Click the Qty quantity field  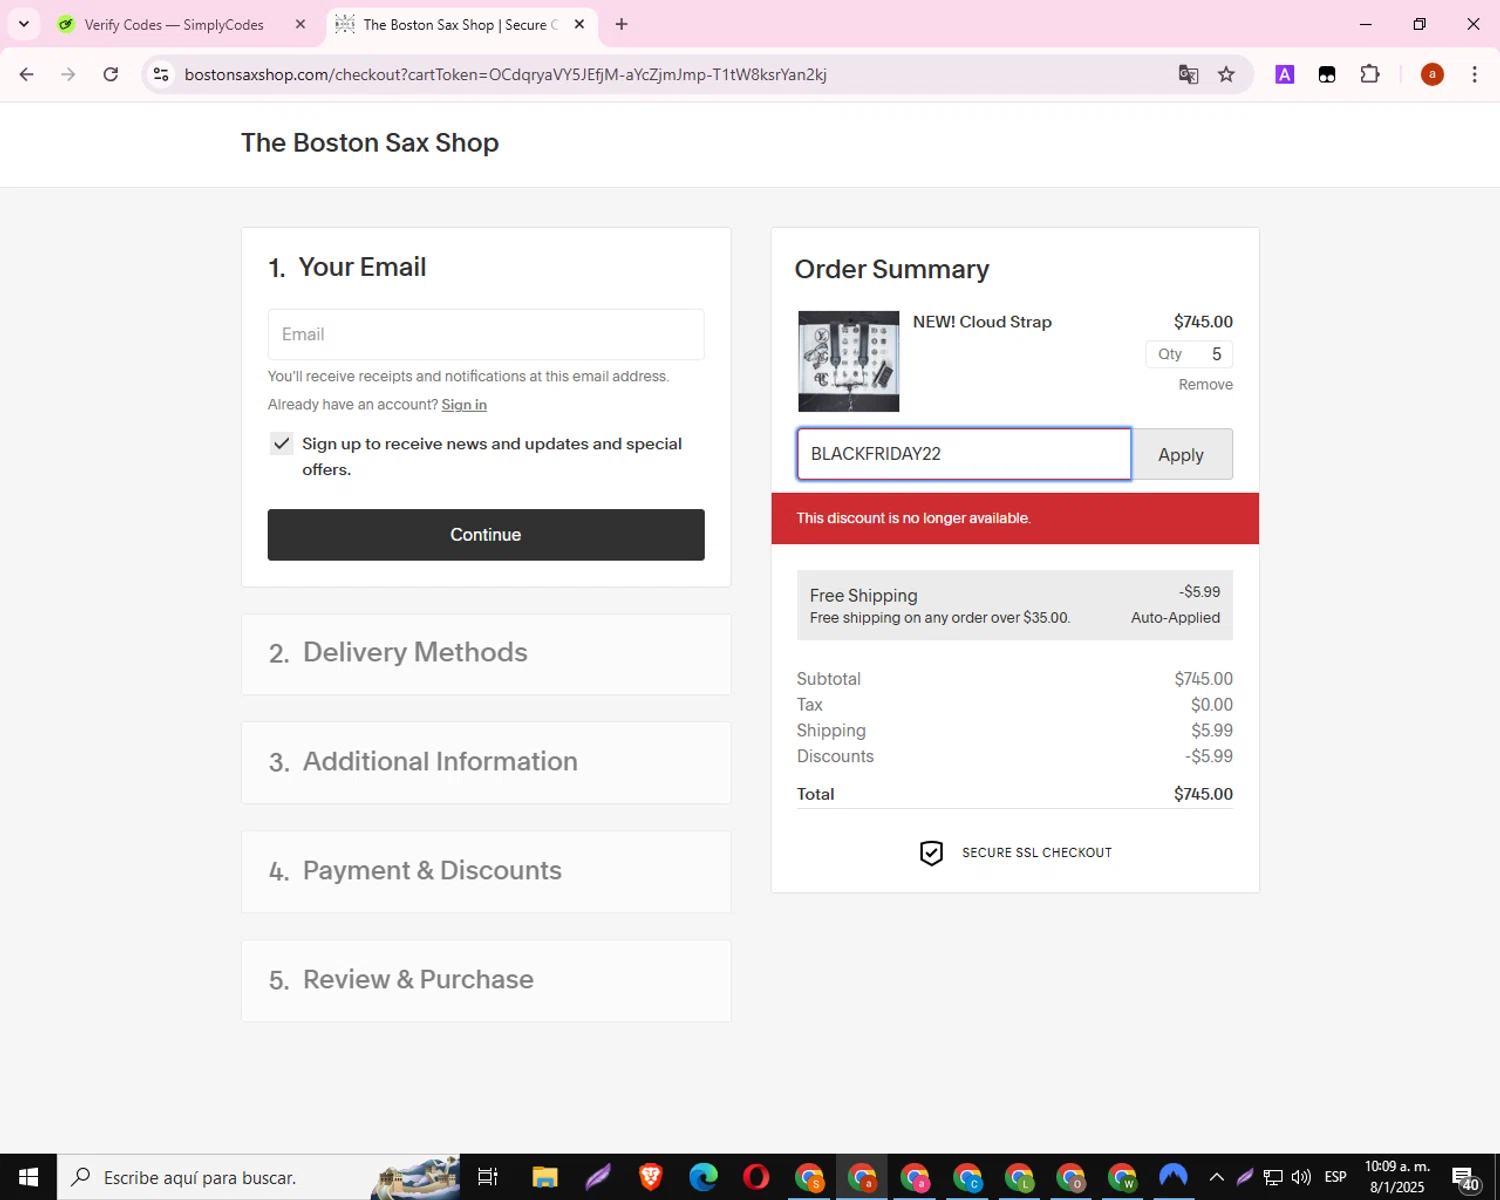[x=1189, y=354]
